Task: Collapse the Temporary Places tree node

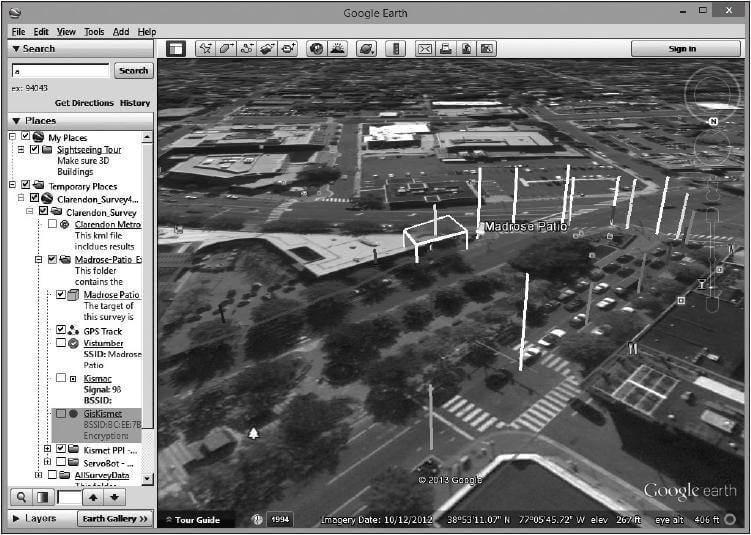Action: click(13, 186)
